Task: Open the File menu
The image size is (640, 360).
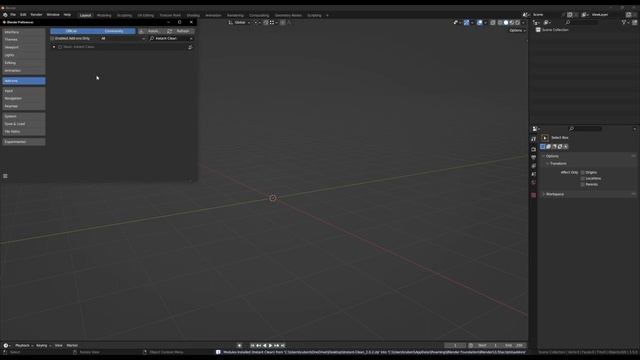Action: (13, 15)
